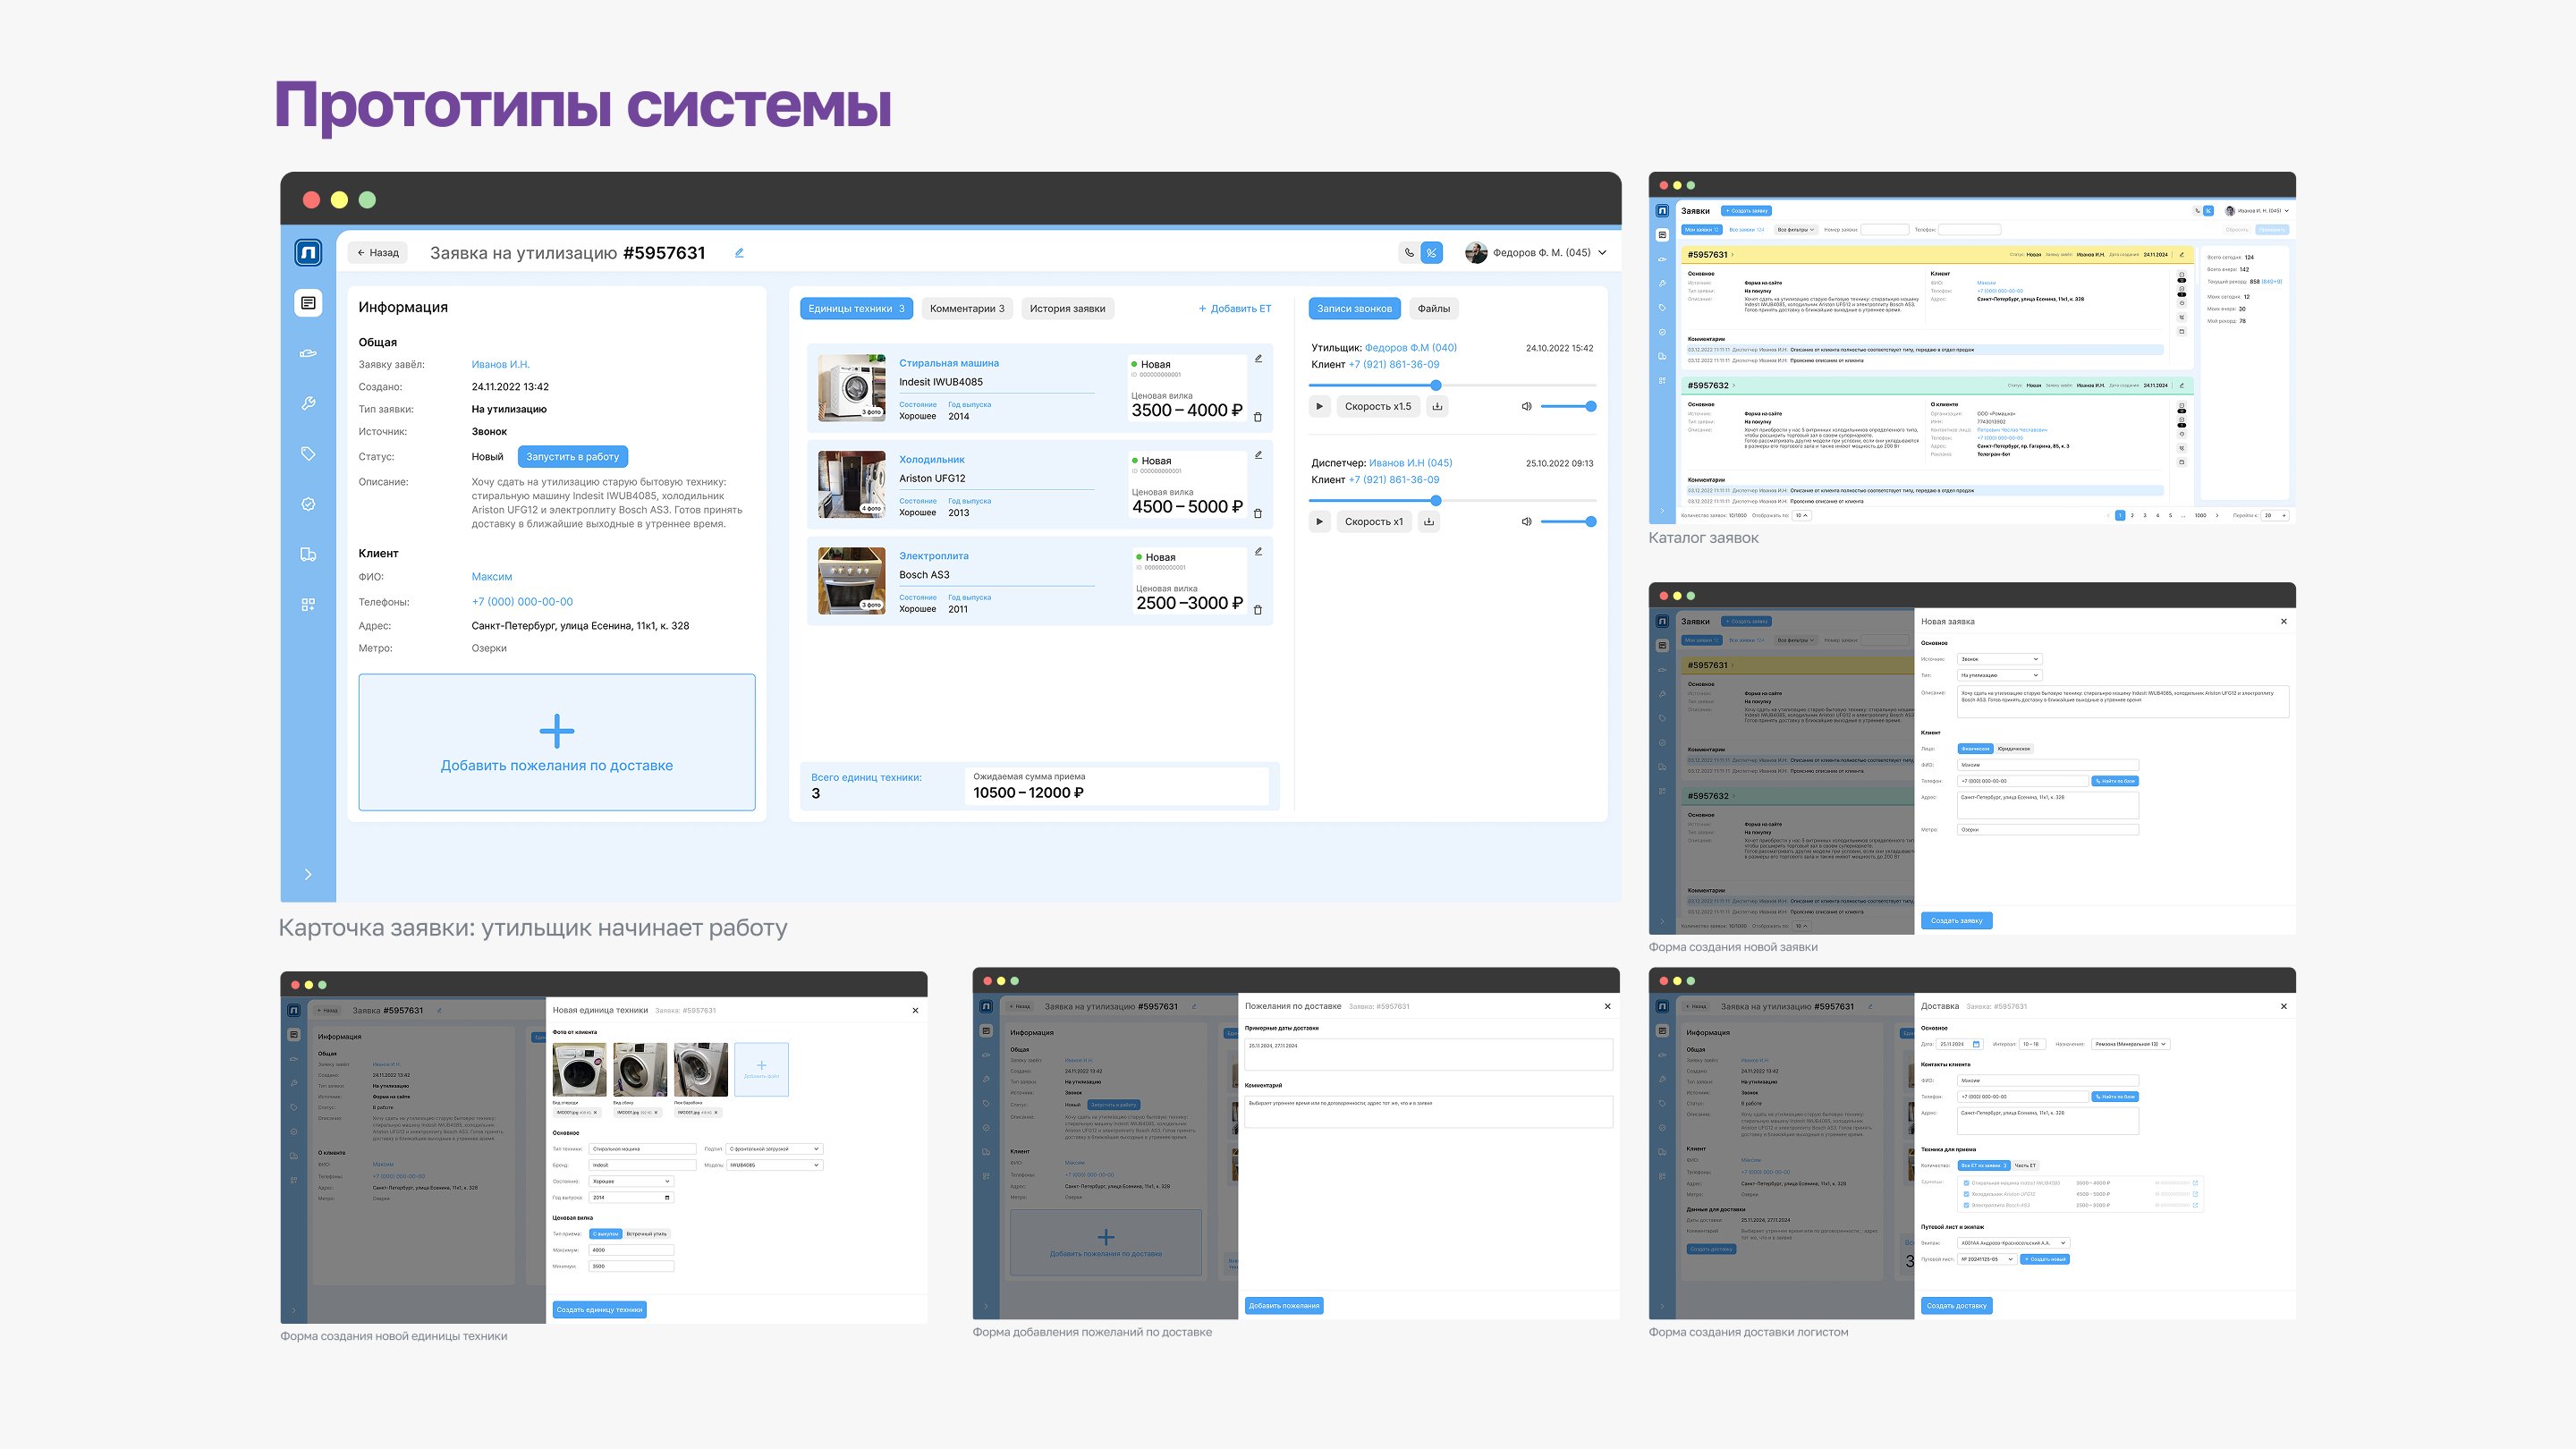Click phone icon beside Федоров Ф. М. profile
Screen dimensions: 2576x1449
[x=1409, y=253]
